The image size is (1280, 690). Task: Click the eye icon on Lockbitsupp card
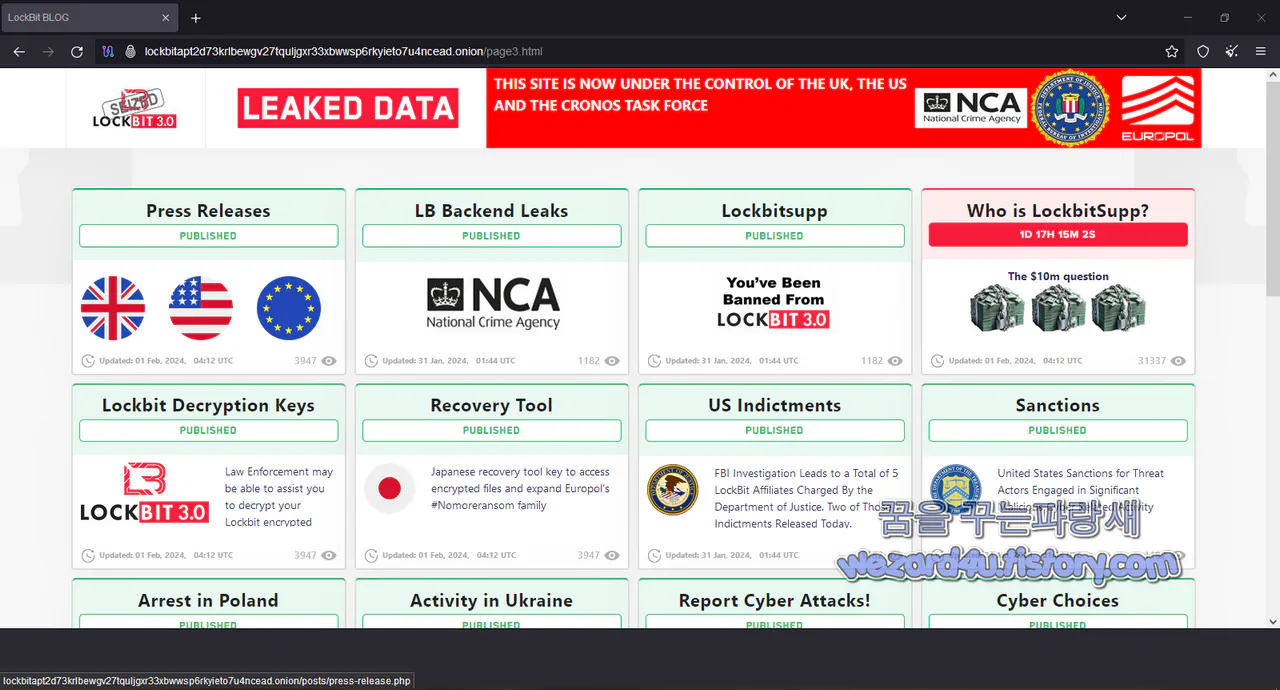click(x=895, y=361)
